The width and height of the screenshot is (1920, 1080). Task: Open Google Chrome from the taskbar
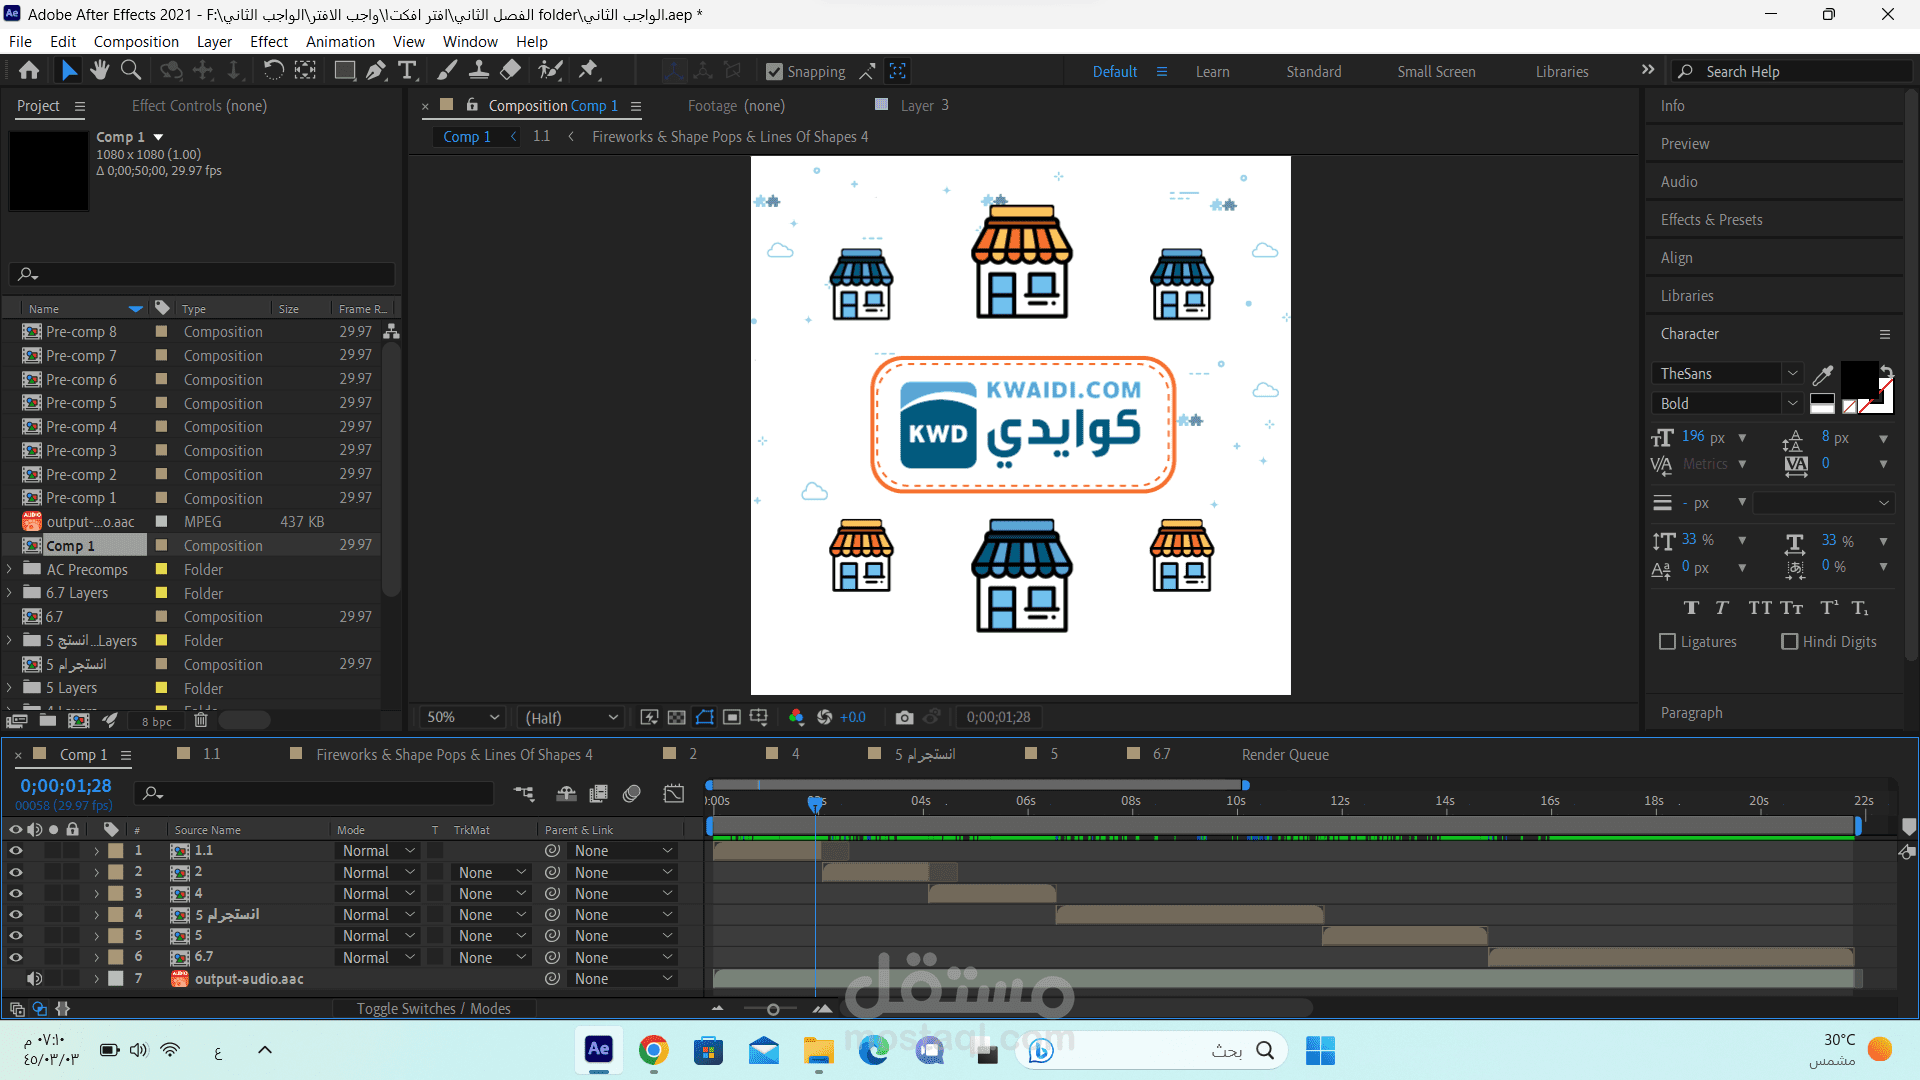click(653, 1050)
